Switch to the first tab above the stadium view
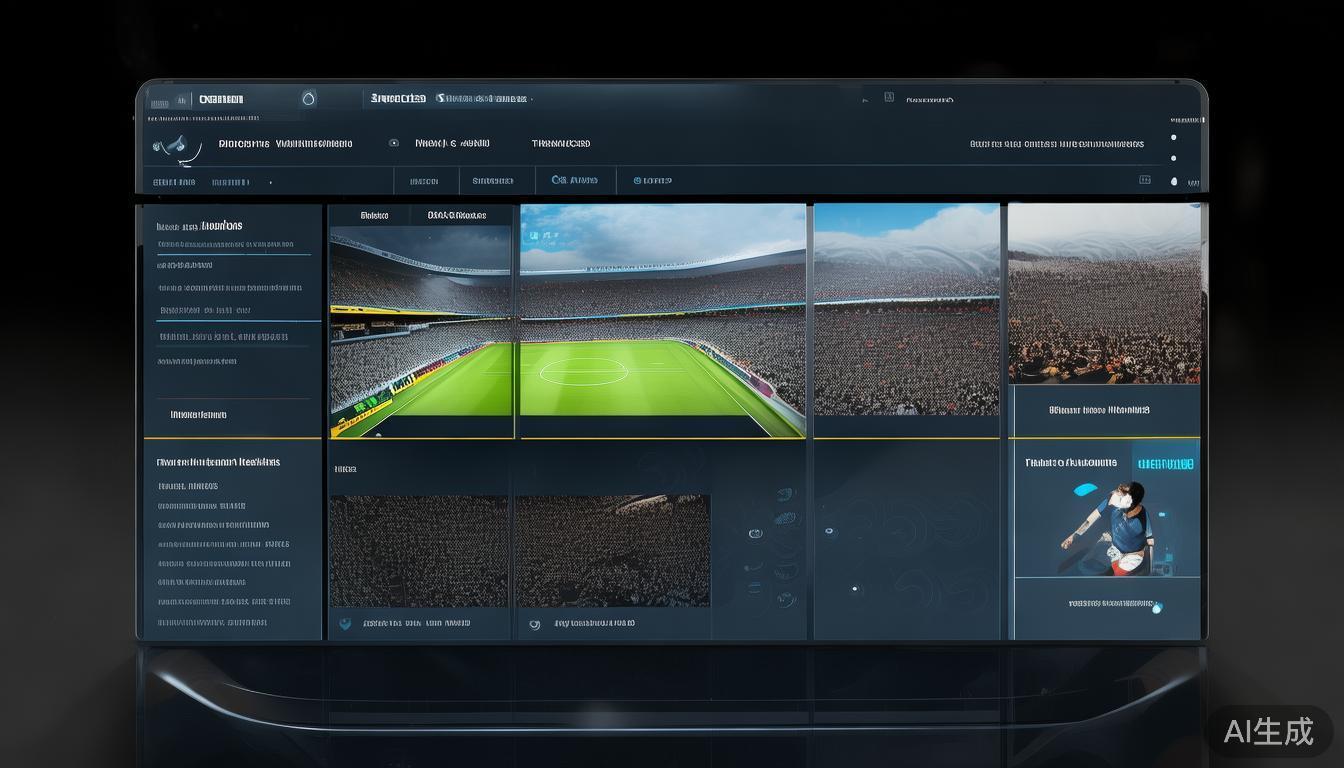This screenshot has height=768, width=1344. tap(374, 215)
